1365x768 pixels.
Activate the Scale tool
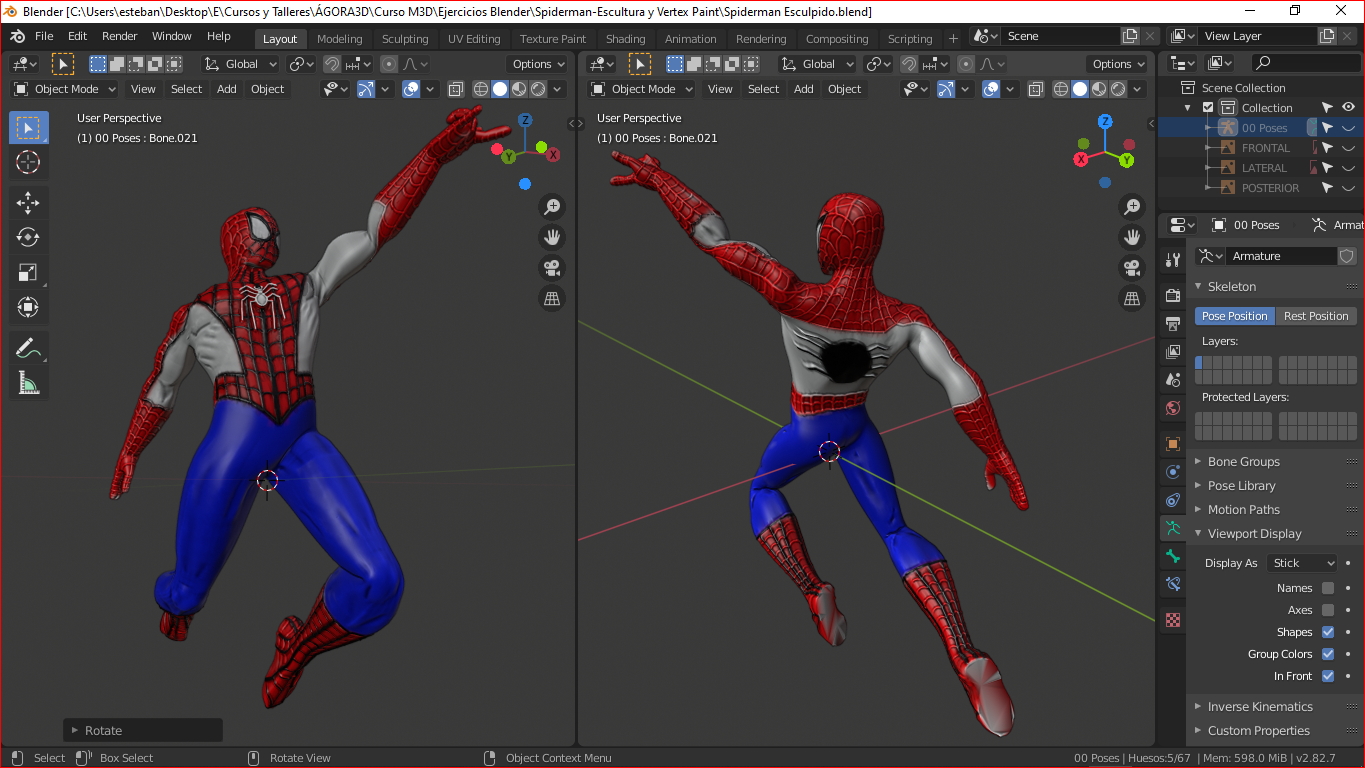pyautogui.click(x=28, y=272)
